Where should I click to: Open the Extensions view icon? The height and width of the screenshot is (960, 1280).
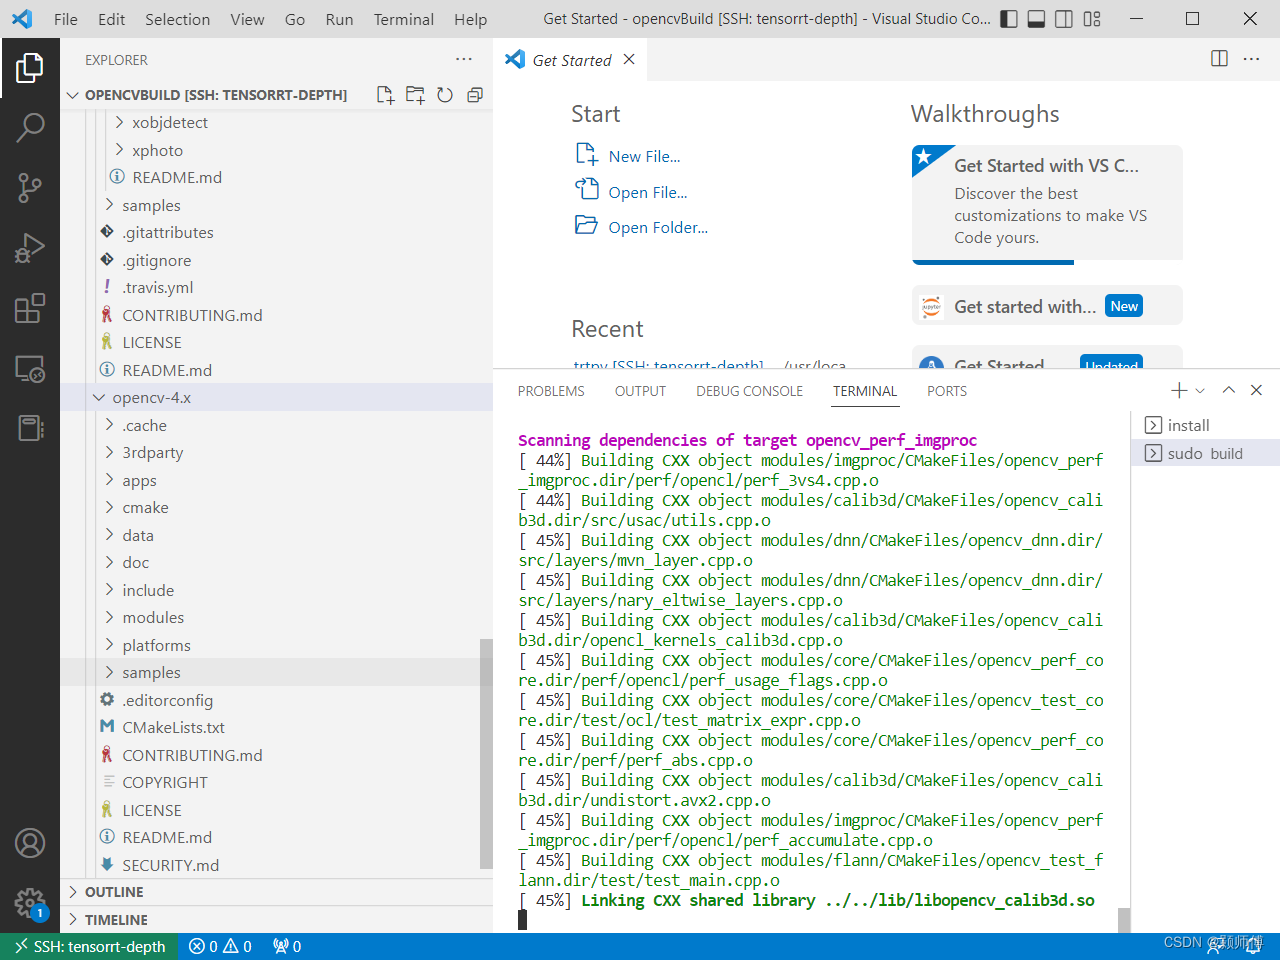pos(31,308)
